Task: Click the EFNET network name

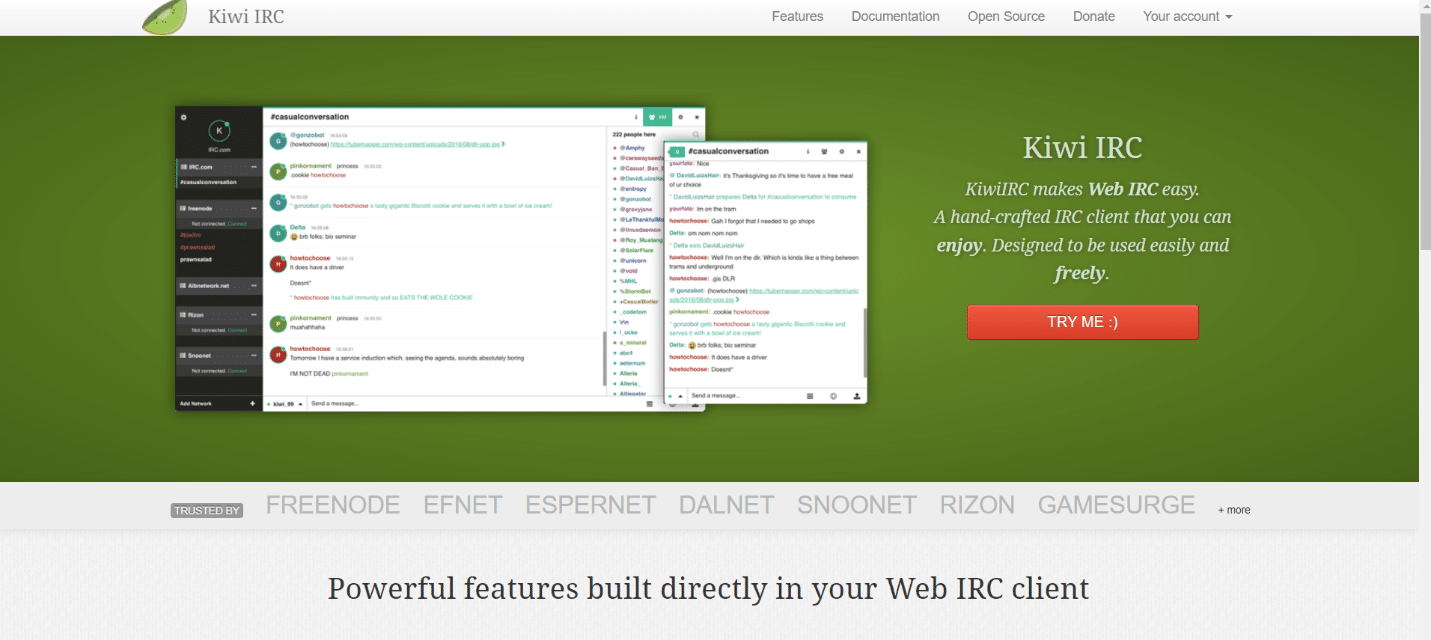Action: tap(463, 505)
